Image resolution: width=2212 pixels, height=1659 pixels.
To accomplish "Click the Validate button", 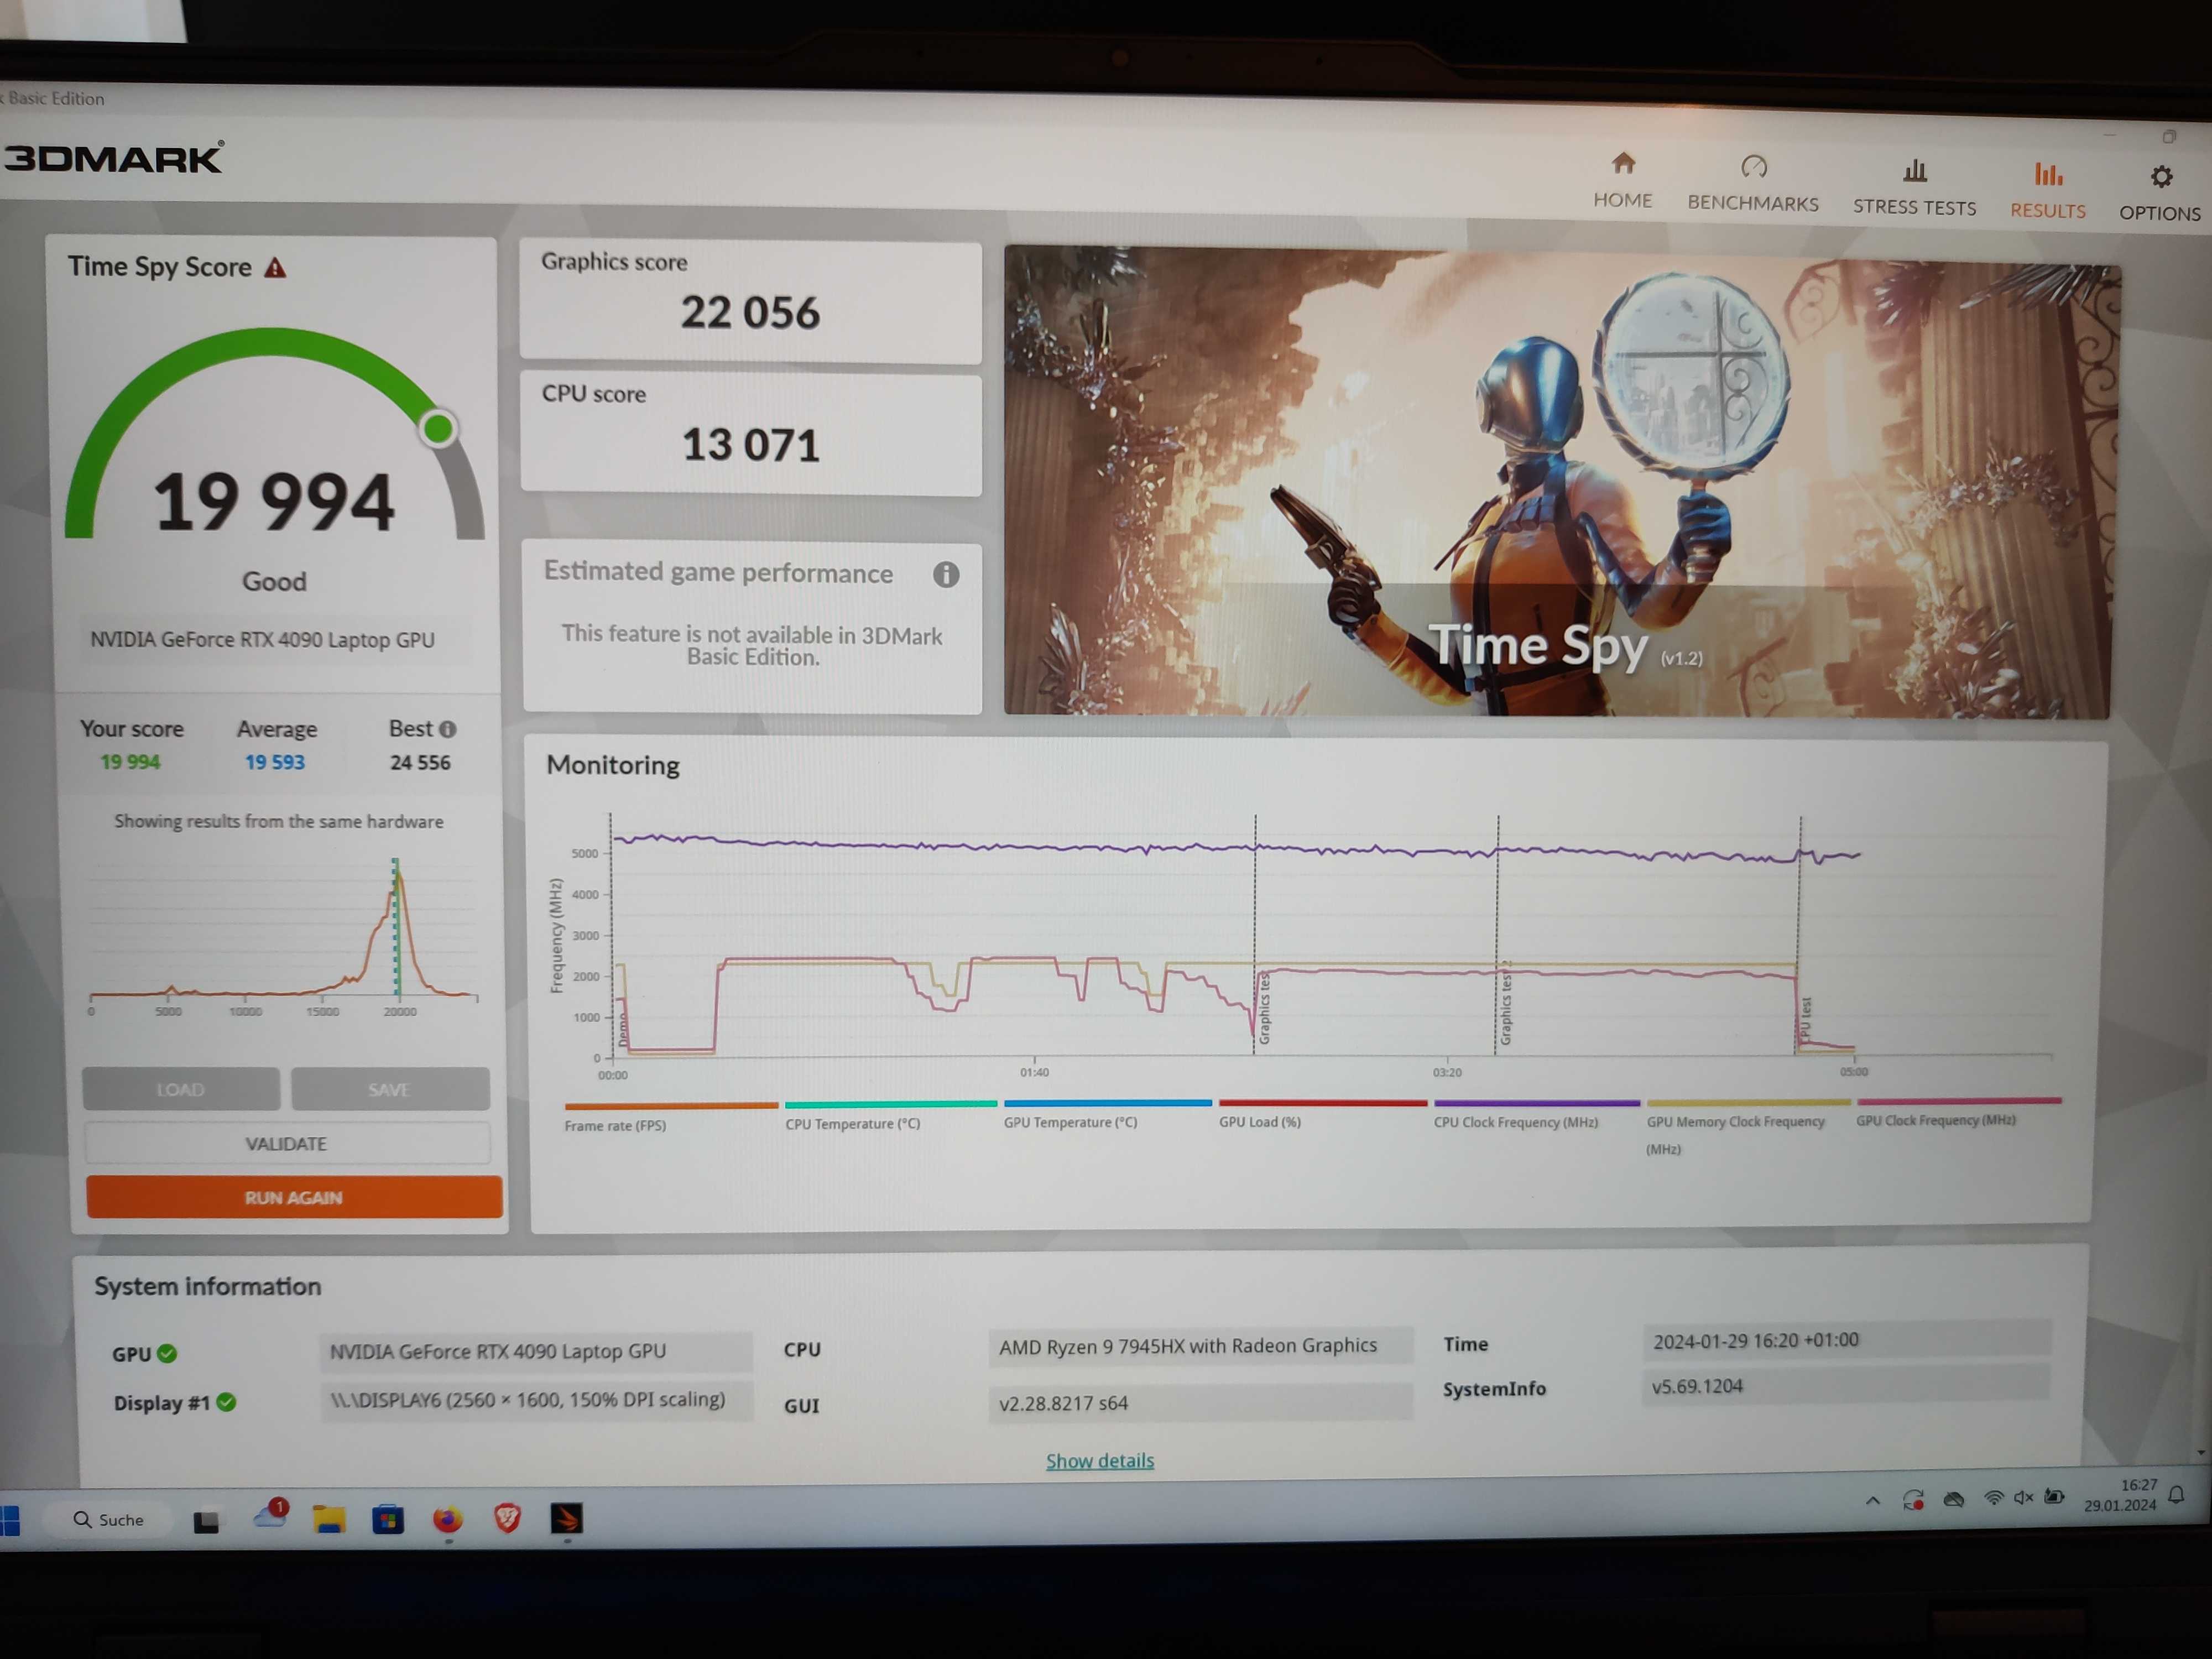I will pyautogui.click(x=287, y=1143).
